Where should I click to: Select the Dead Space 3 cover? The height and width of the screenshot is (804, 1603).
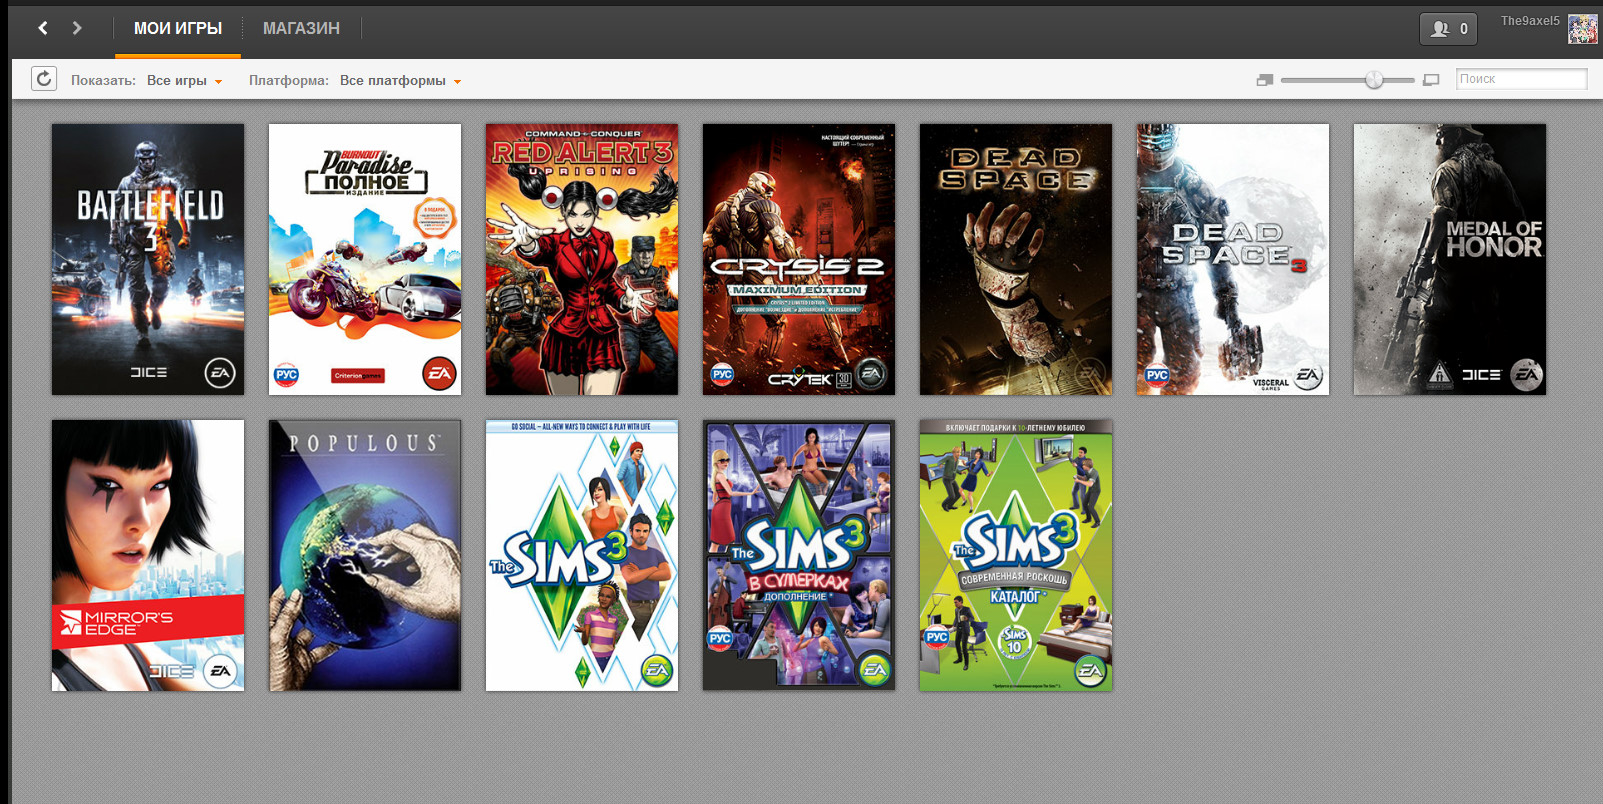[1233, 259]
